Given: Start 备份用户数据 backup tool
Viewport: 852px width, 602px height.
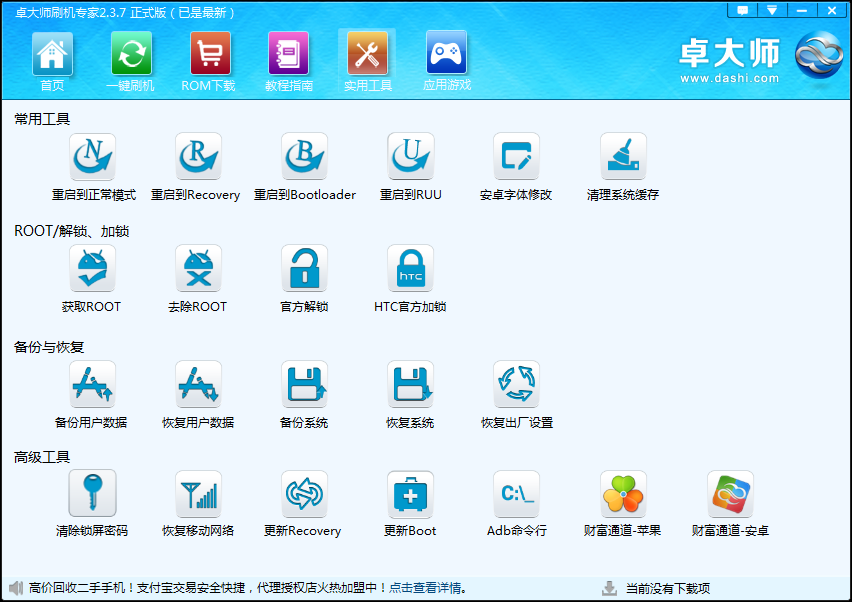Looking at the screenshot, I should pos(92,384).
